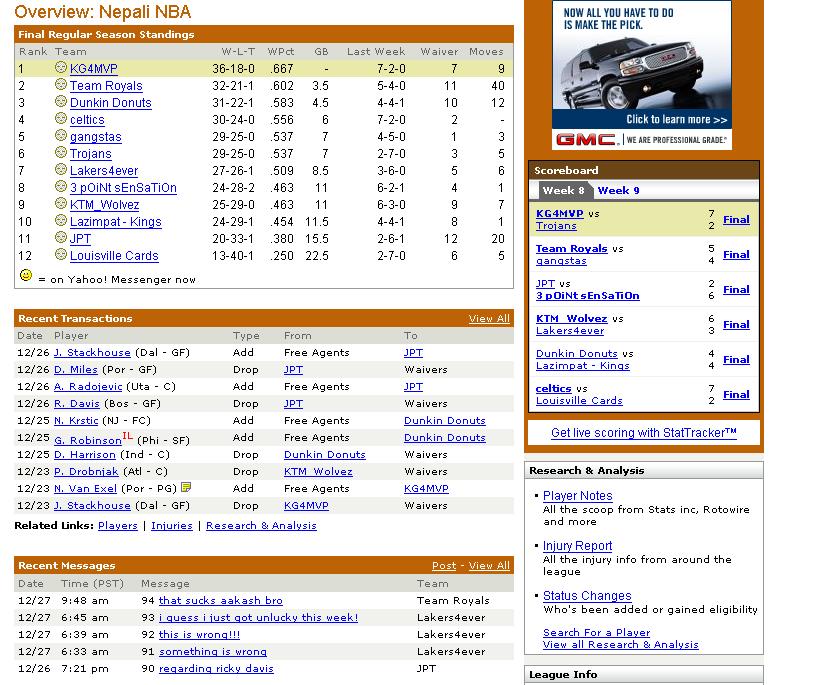
Task: Open the 'this is wrong!!!' message
Action: pos(199,634)
